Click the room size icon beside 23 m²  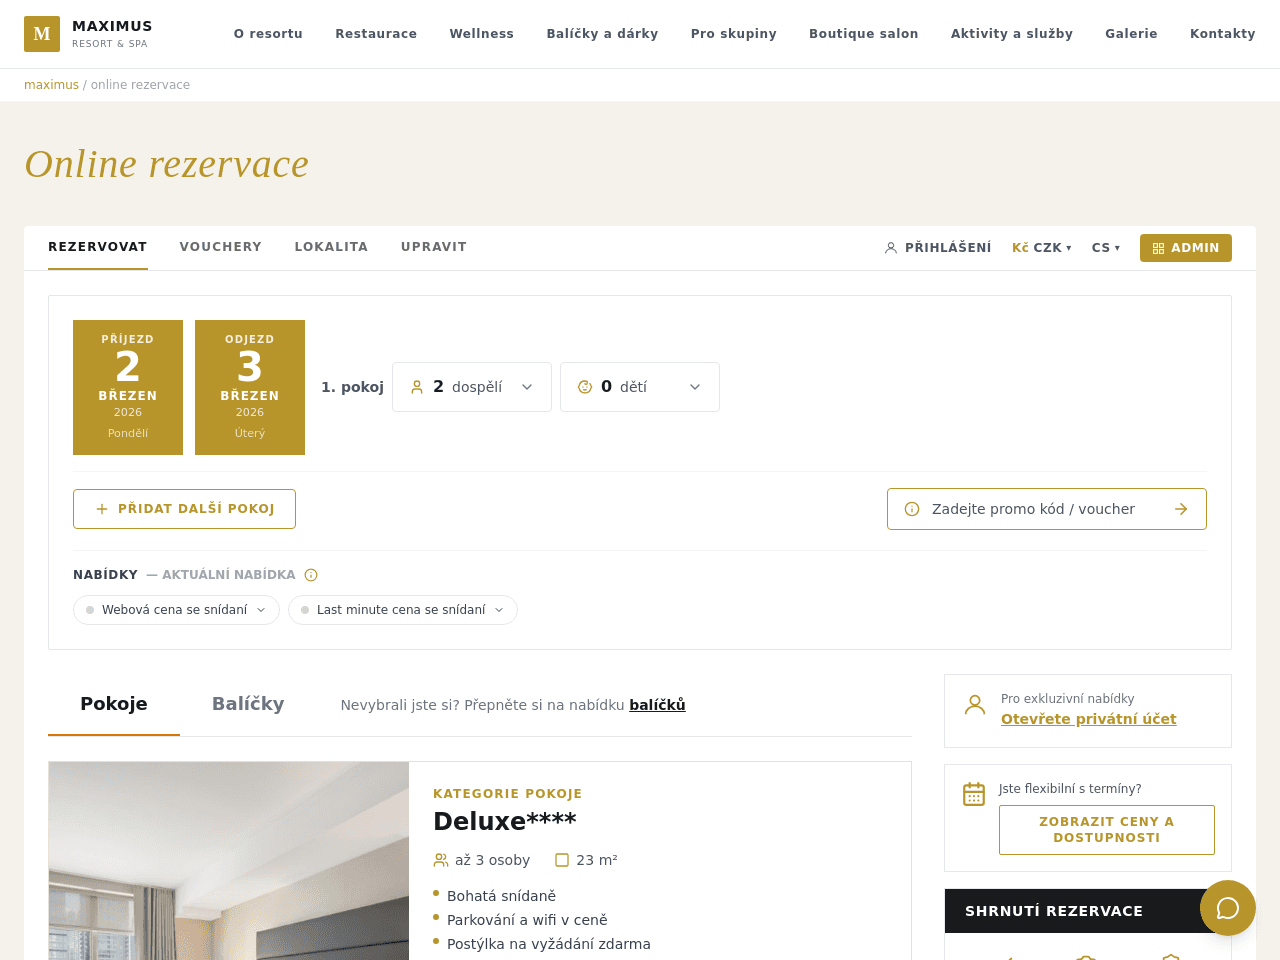pos(562,860)
